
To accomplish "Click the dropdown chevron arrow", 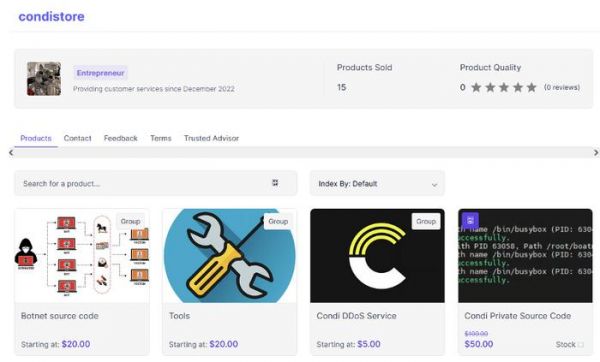I will click(434, 185).
